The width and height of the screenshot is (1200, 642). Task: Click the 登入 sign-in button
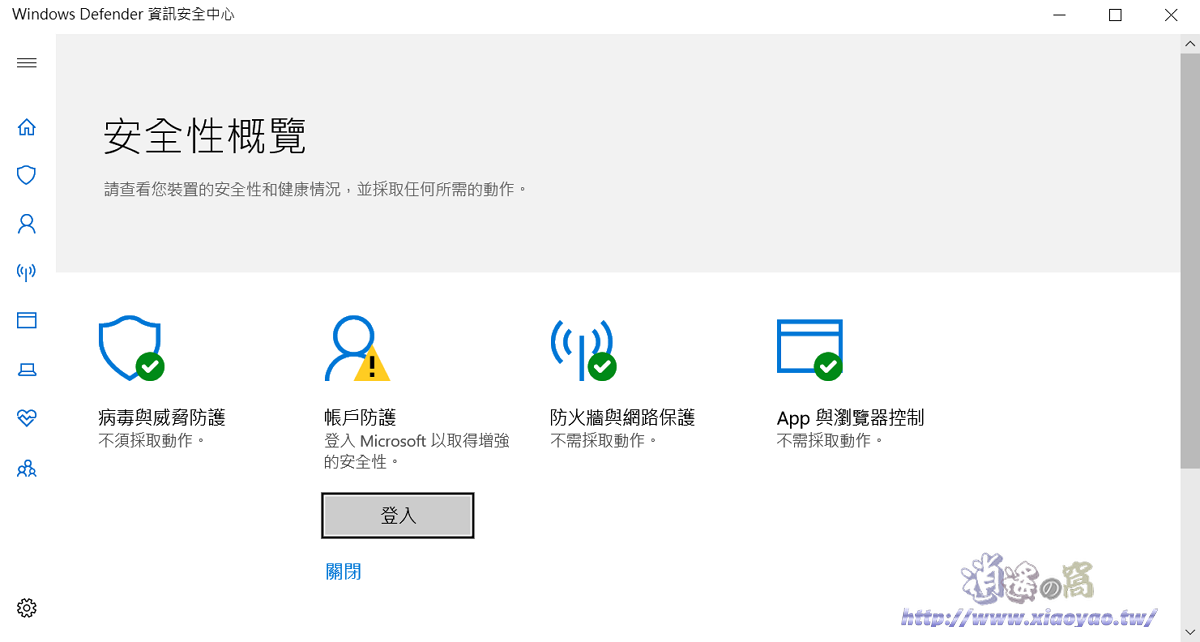398,516
